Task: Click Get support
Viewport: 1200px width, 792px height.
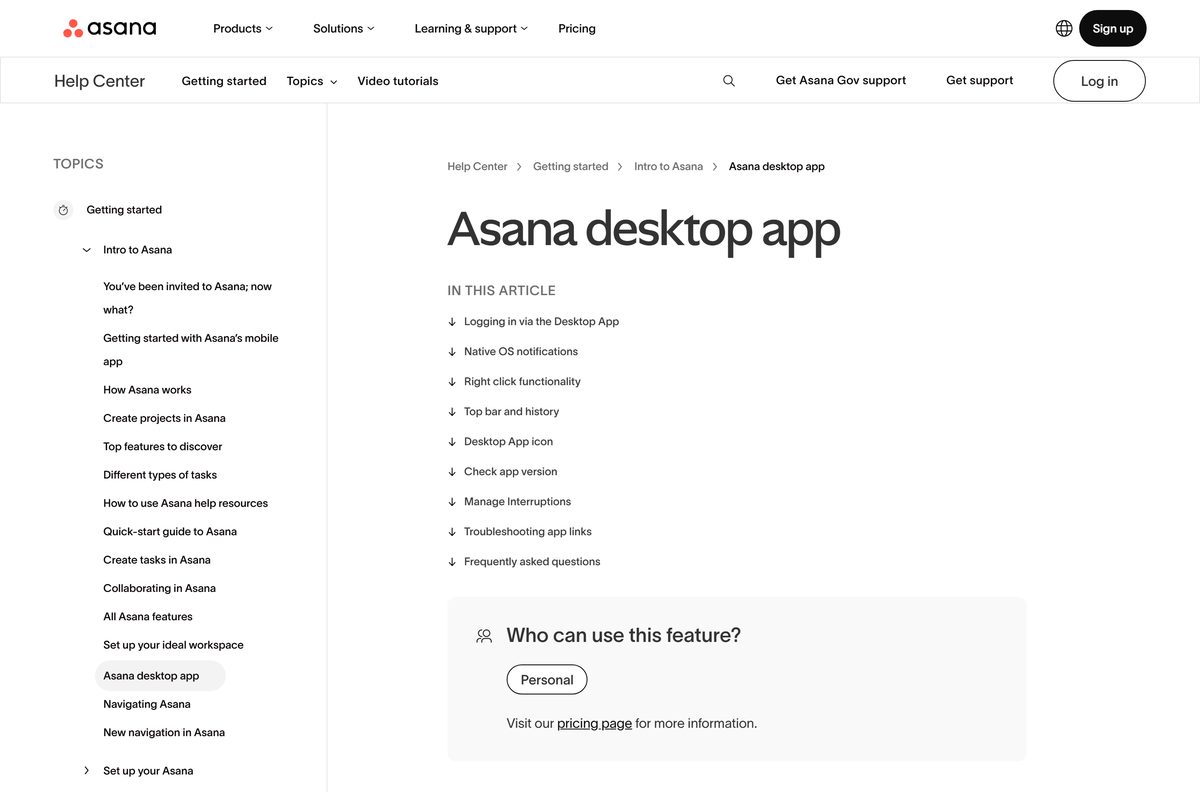Action: (980, 80)
